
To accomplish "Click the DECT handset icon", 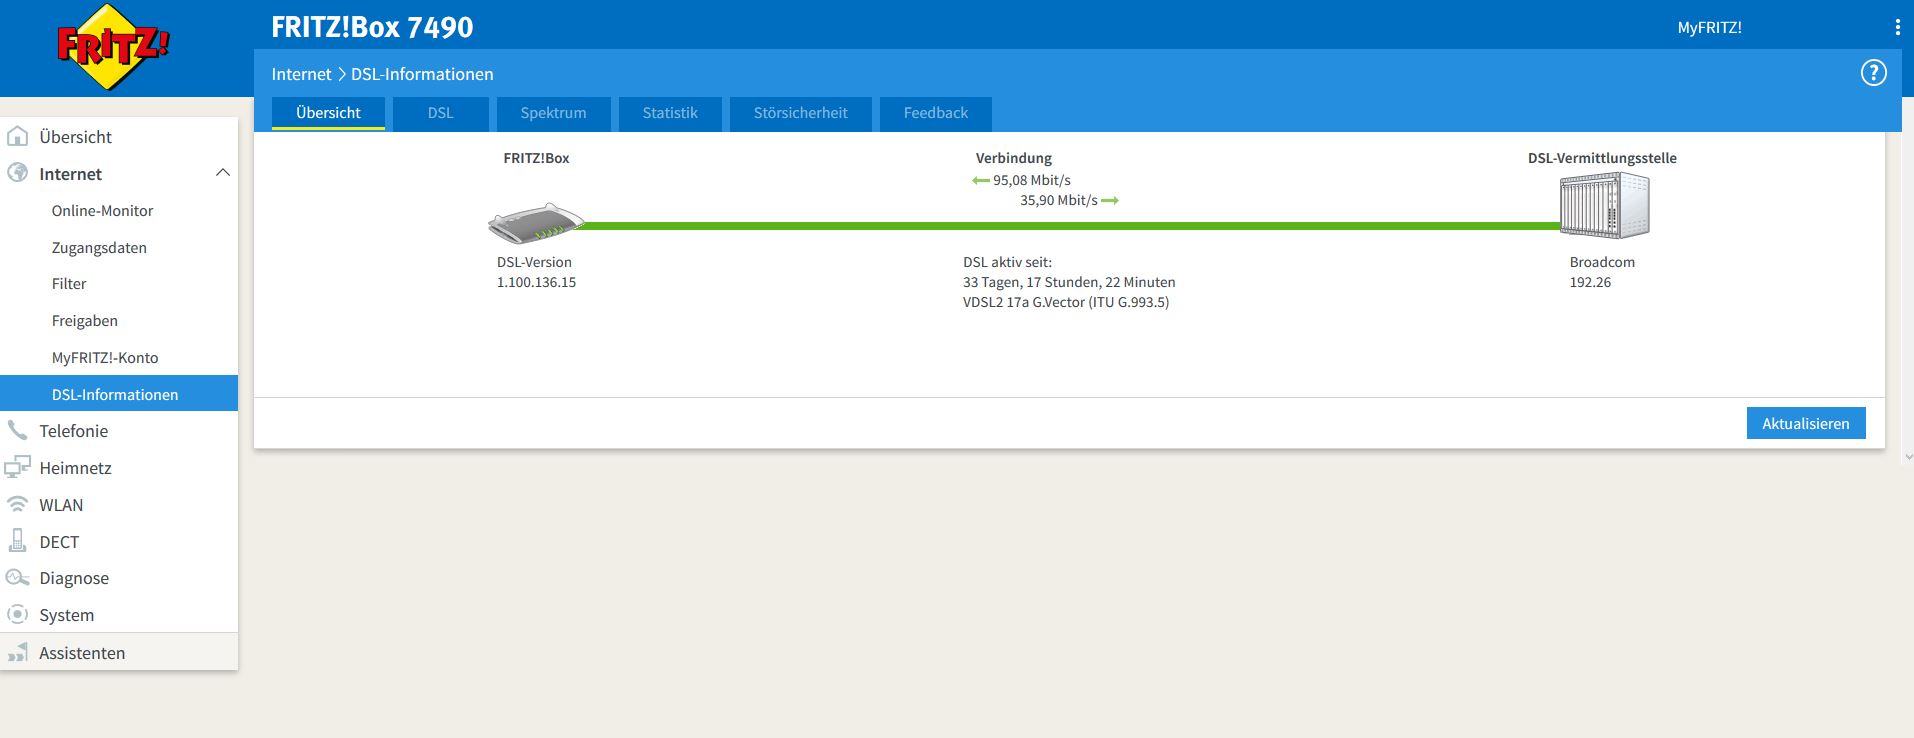I will pyautogui.click(x=17, y=541).
